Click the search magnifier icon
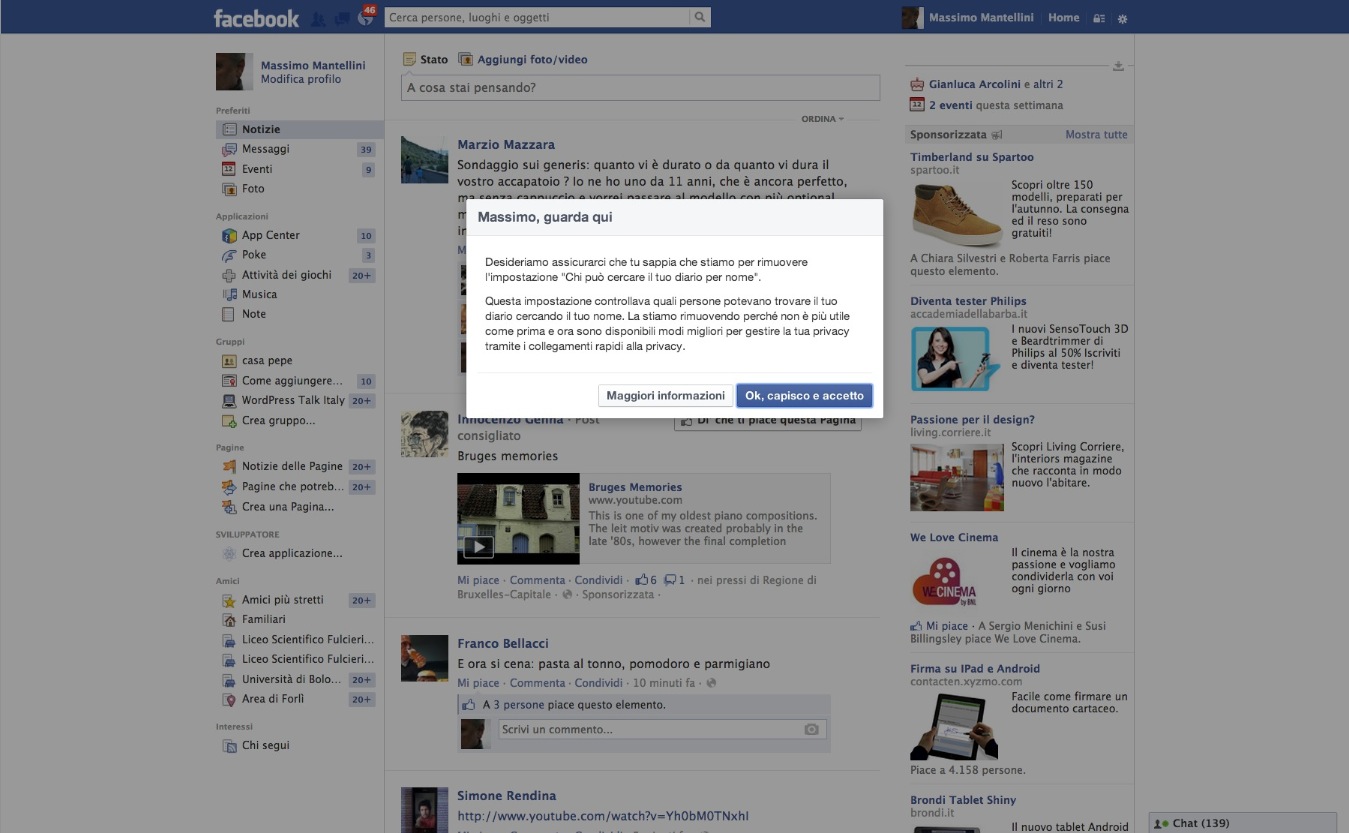The width and height of the screenshot is (1349, 833). click(x=700, y=17)
